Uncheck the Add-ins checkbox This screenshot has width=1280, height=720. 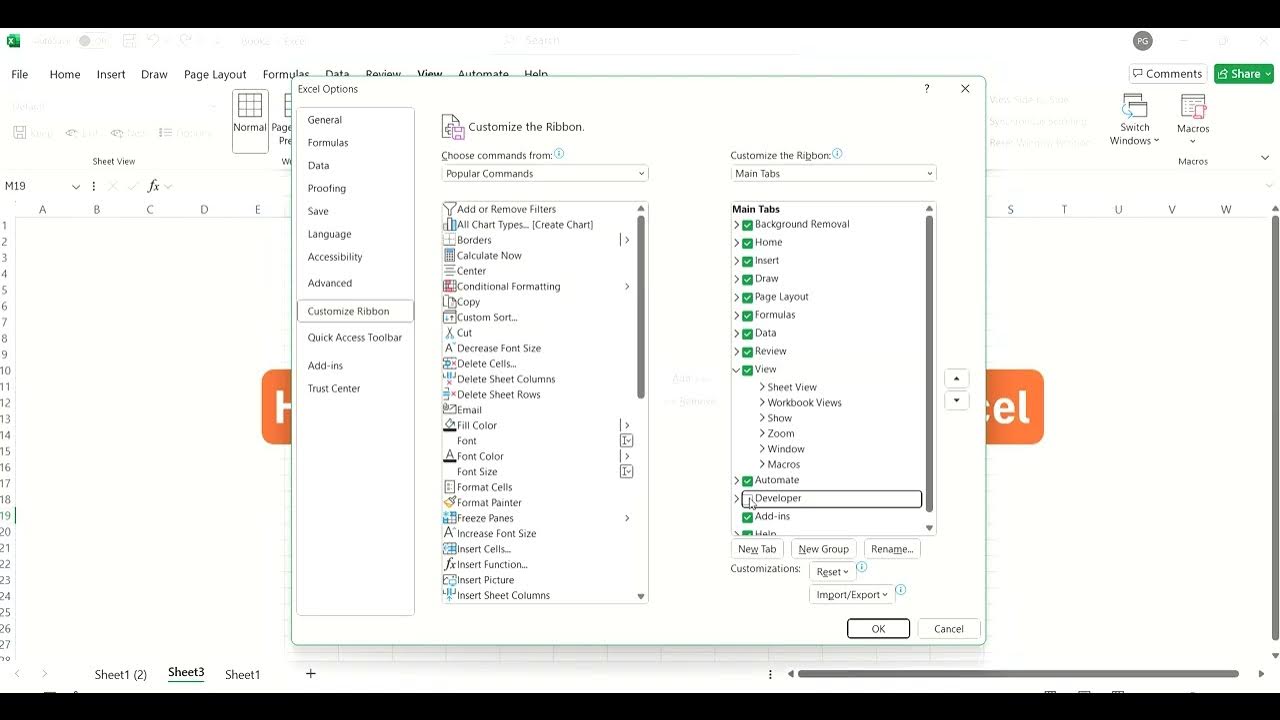[748, 517]
